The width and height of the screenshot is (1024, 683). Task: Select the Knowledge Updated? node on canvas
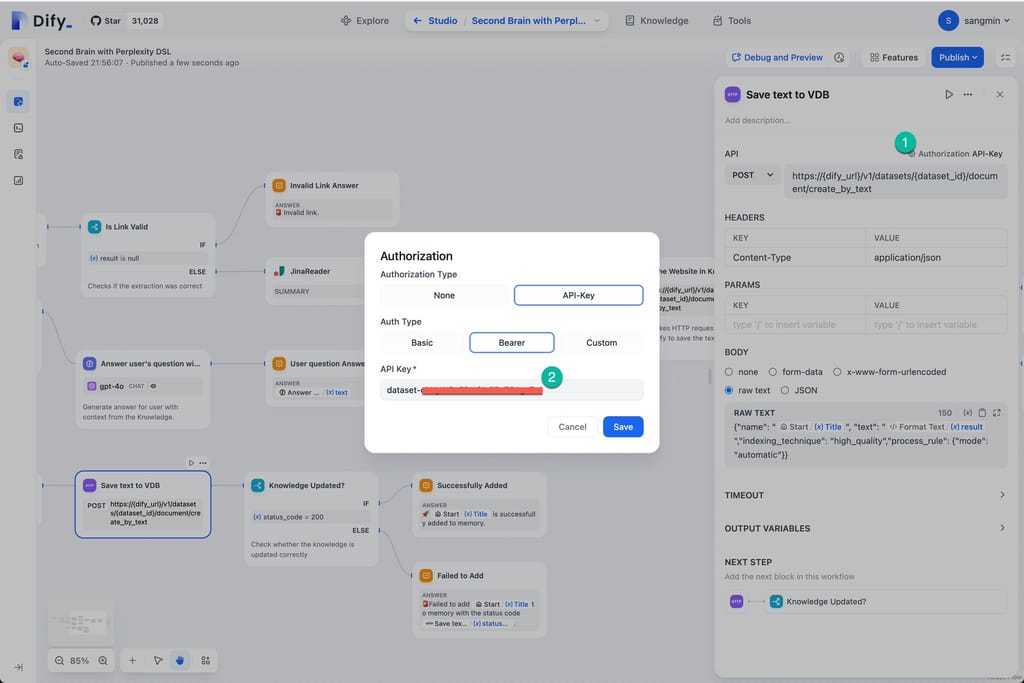click(311, 518)
